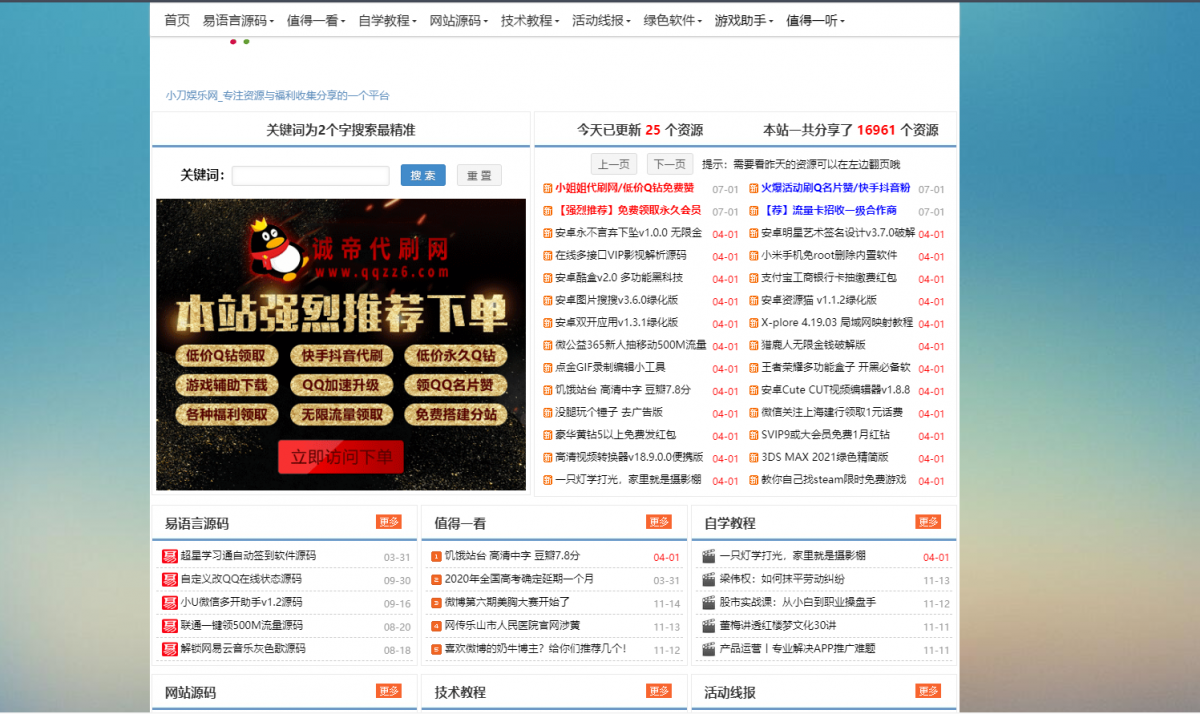The width and height of the screenshot is (1200, 714).
Task: Open 更多 for 网站源码 section
Action: [x=389, y=691]
